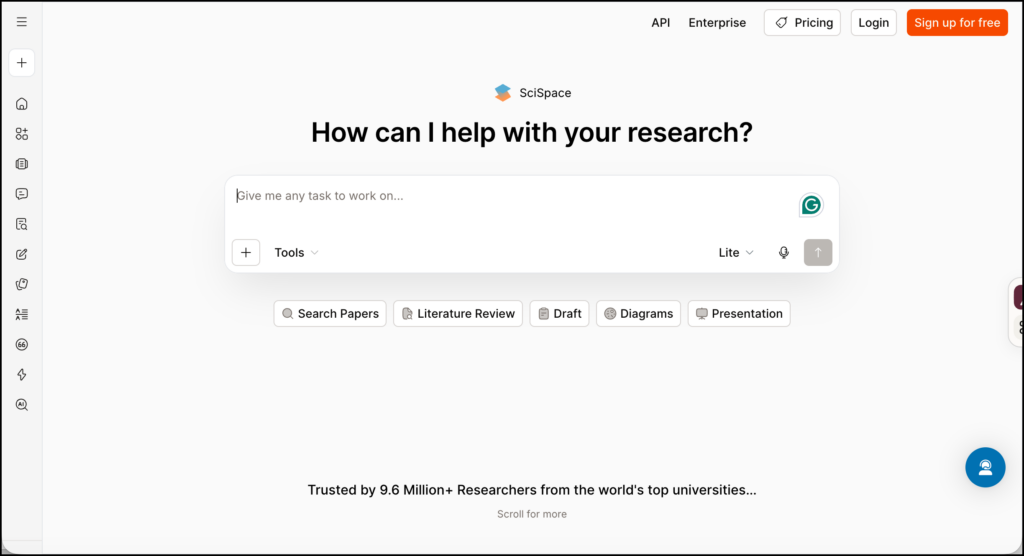Image resolution: width=1024 pixels, height=556 pixels.
Task: Click the 'How can I help with your research?' heading
Action: 532,133
